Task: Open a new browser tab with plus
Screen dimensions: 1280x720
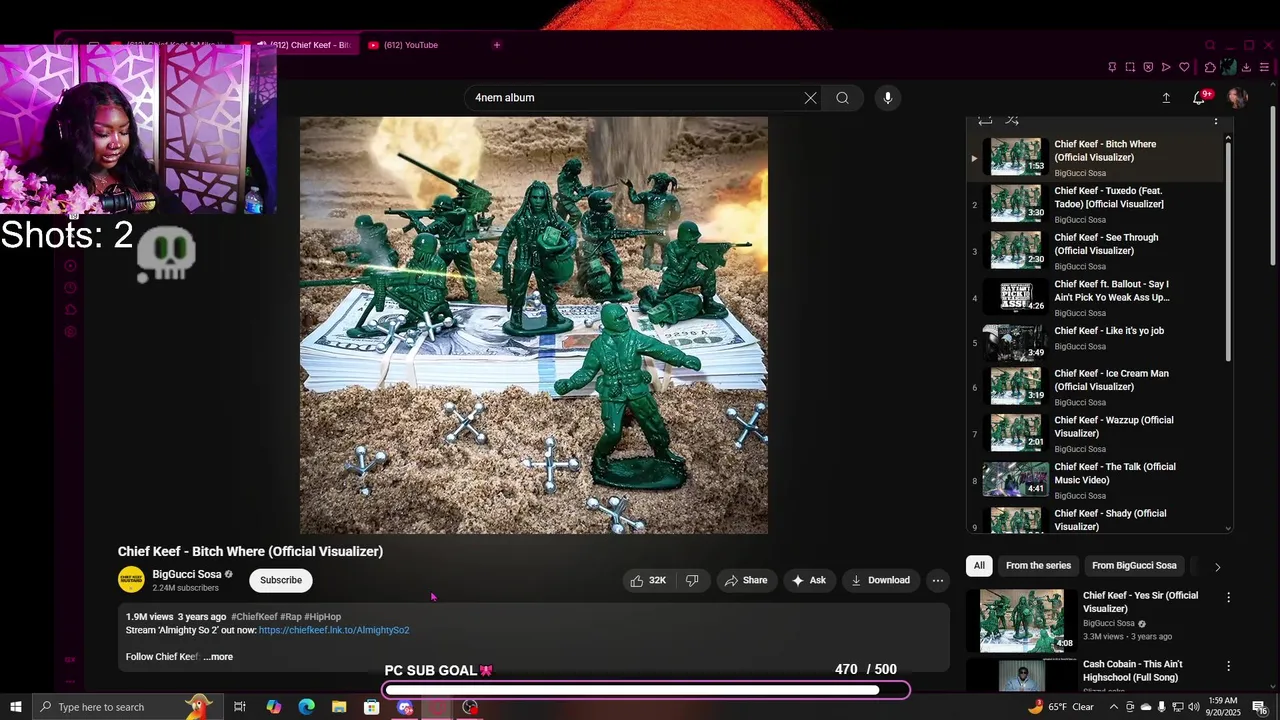Action: pos(497,45)
